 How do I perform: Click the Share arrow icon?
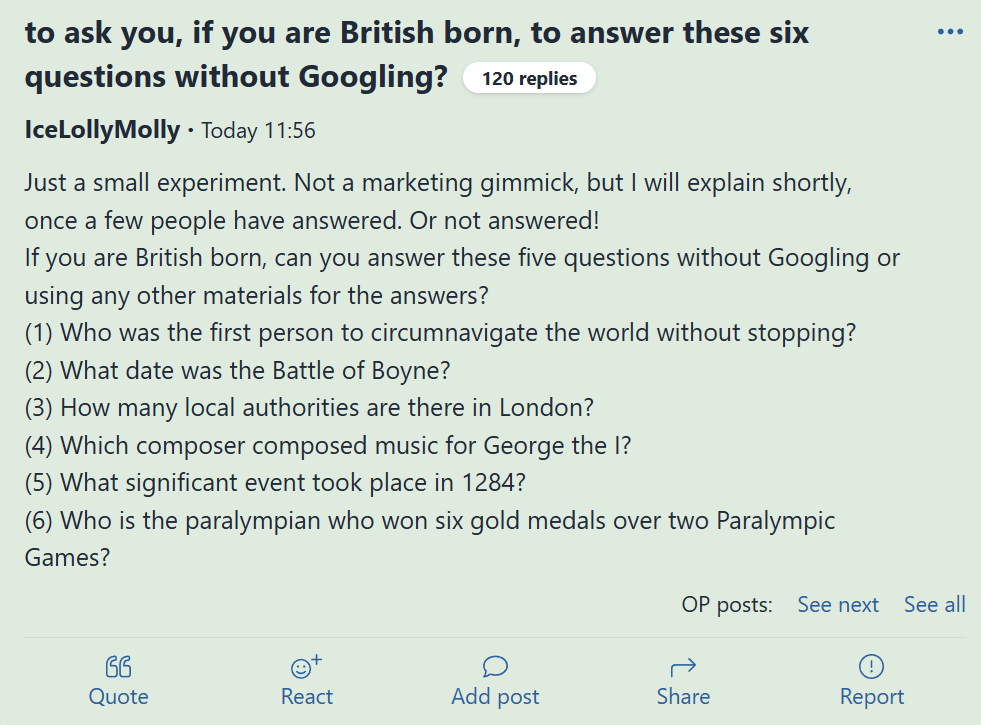pyautogui.click(x=683, y=667)
